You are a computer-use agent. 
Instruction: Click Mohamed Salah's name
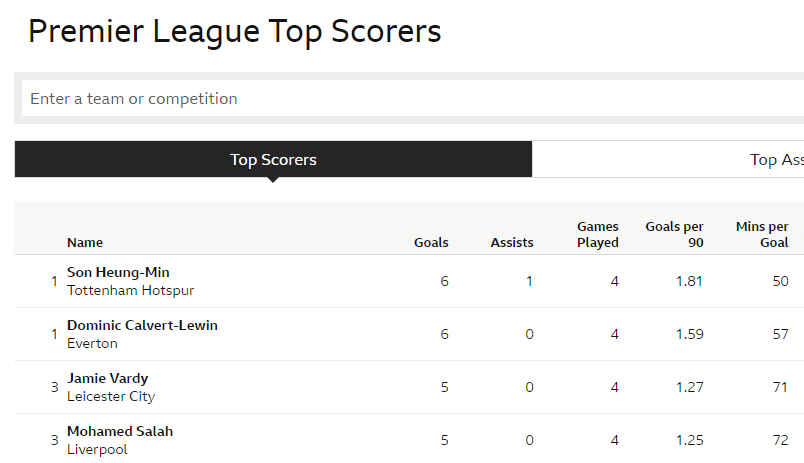(x=120, y=431)
